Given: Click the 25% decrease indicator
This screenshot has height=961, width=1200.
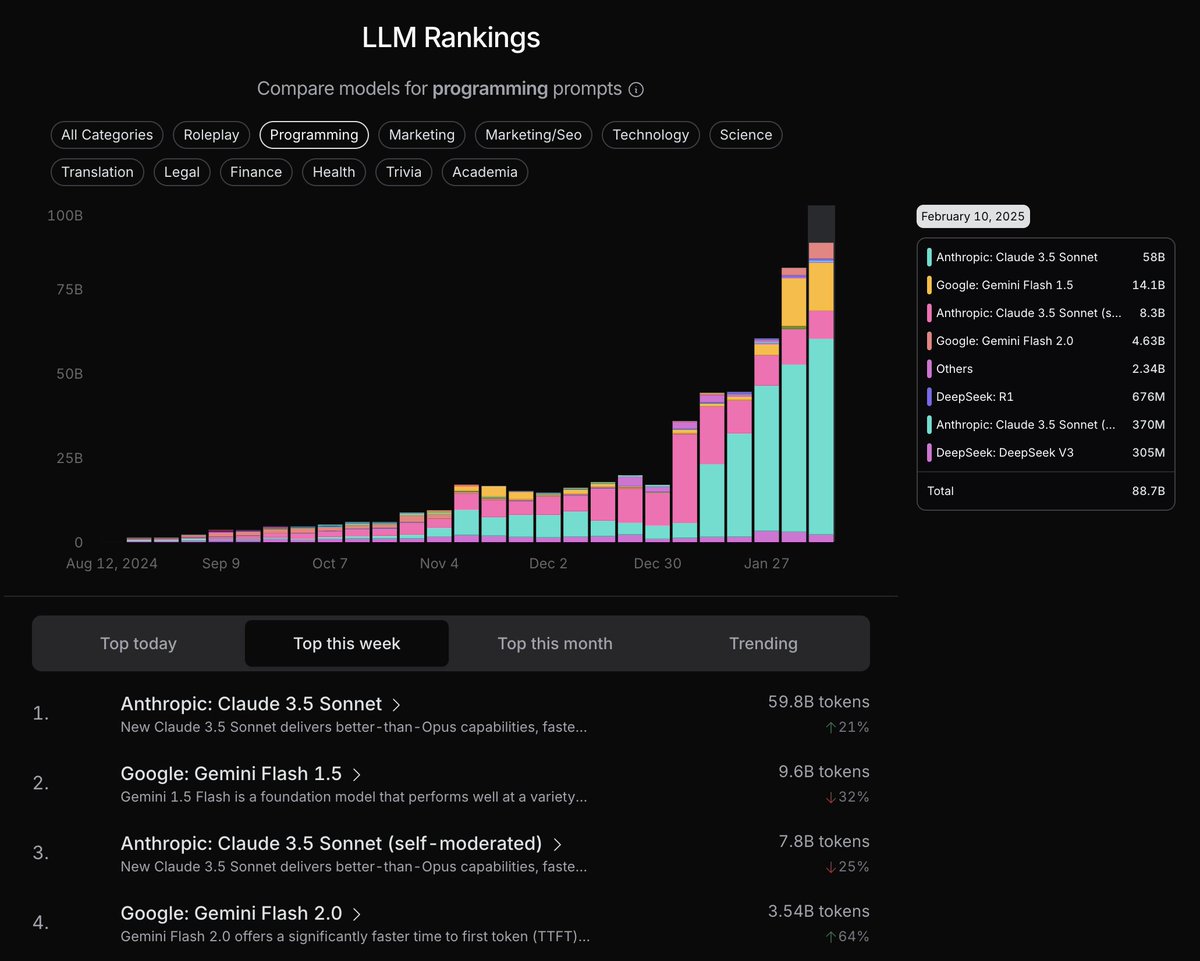Looking at the screenshot, I should [x=846, y=866].
